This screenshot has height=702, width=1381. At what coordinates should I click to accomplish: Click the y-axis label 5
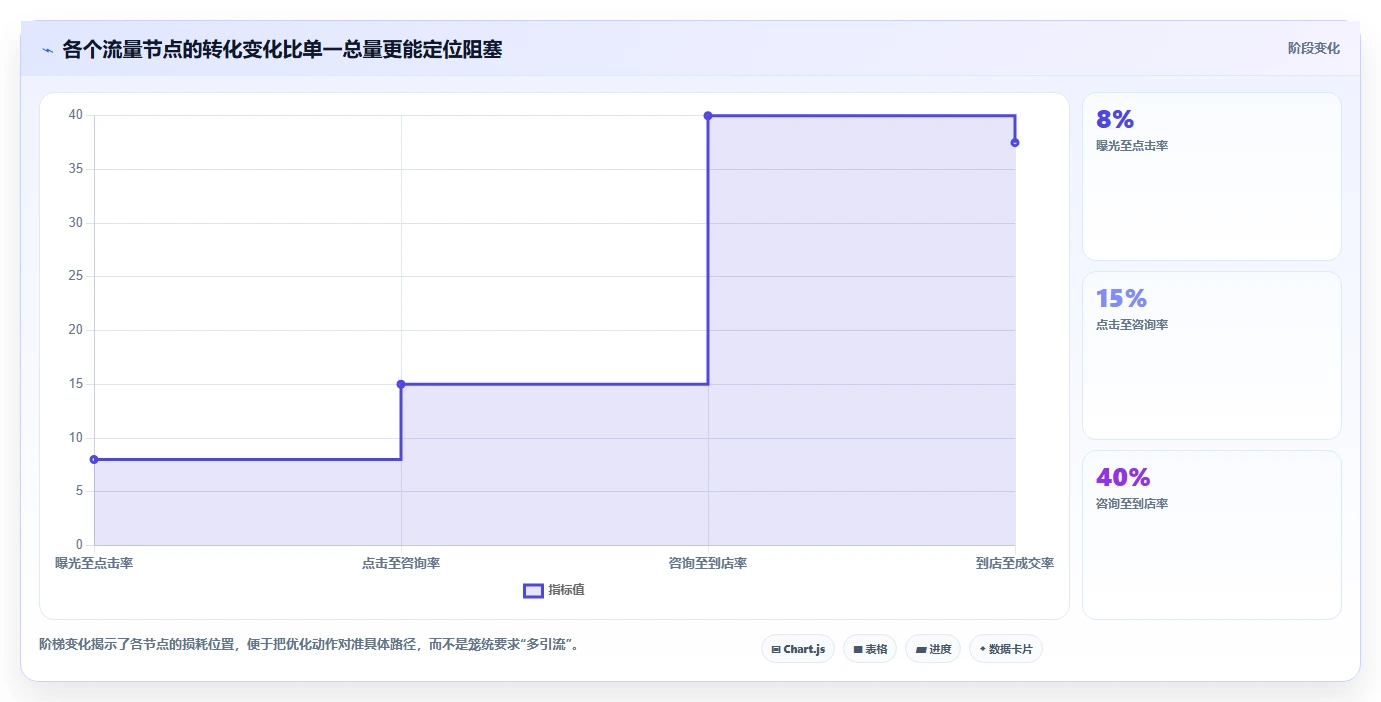pos(78,491)
